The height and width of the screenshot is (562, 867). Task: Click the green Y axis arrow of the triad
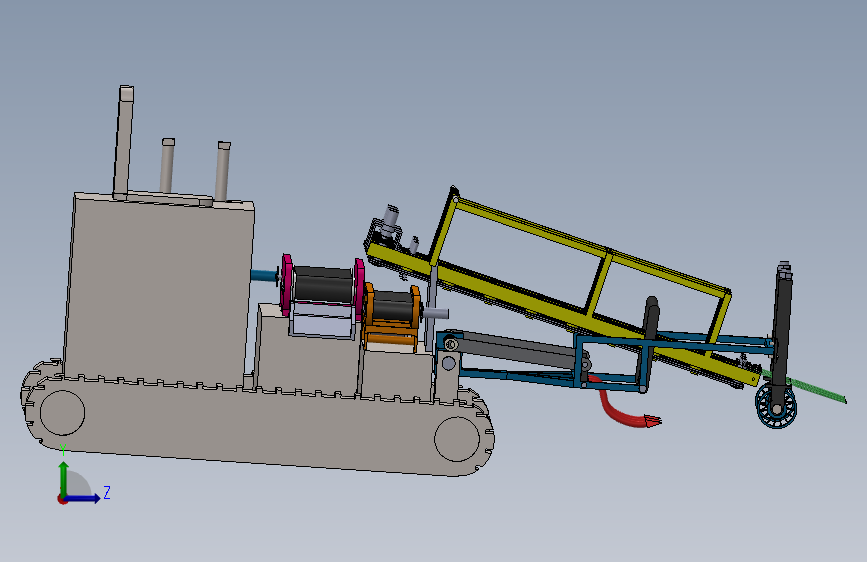point(63,478)
